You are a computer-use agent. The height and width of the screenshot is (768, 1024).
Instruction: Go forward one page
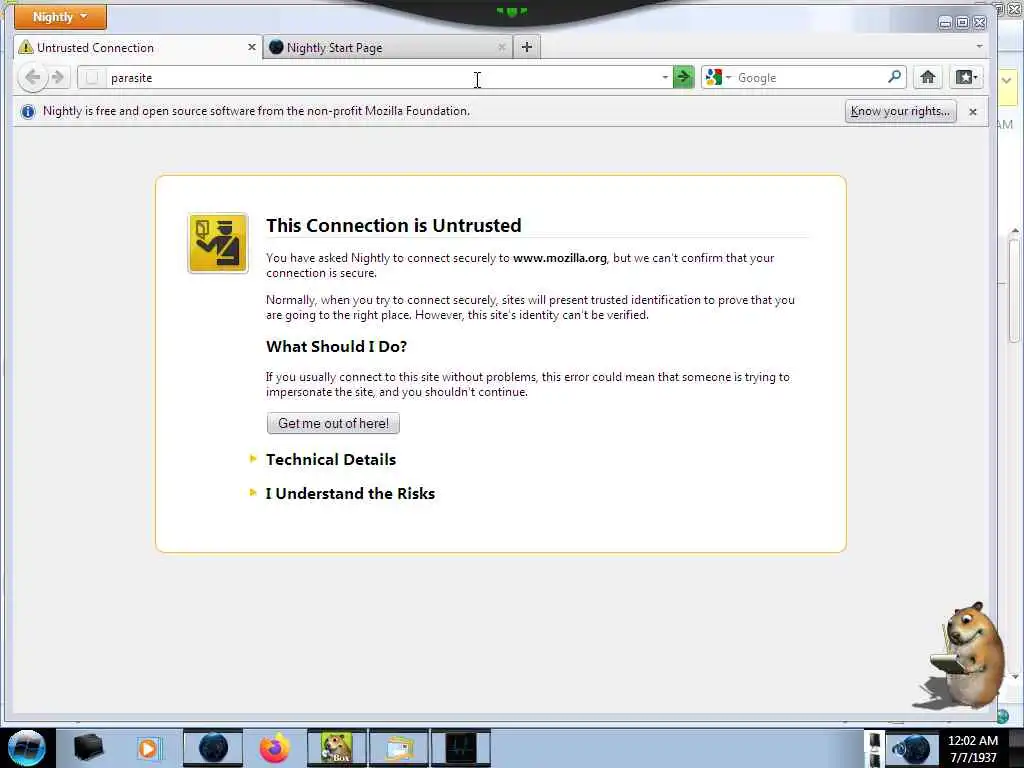(x=58, y=78)
